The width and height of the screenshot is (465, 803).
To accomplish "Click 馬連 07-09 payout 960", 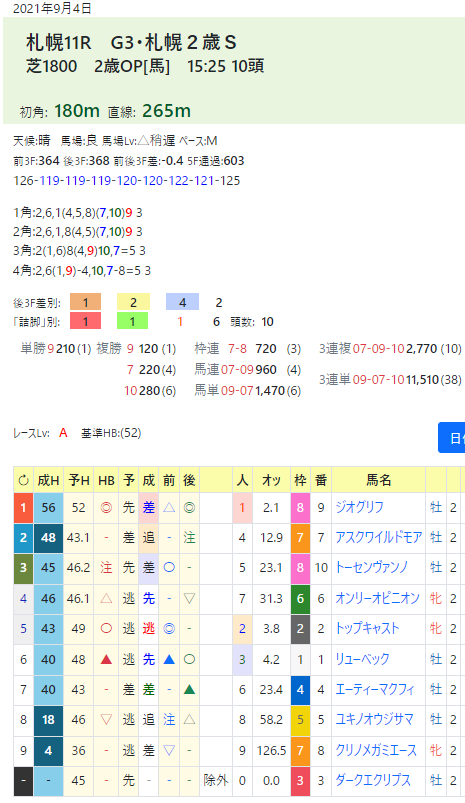I will click(266, 369).
